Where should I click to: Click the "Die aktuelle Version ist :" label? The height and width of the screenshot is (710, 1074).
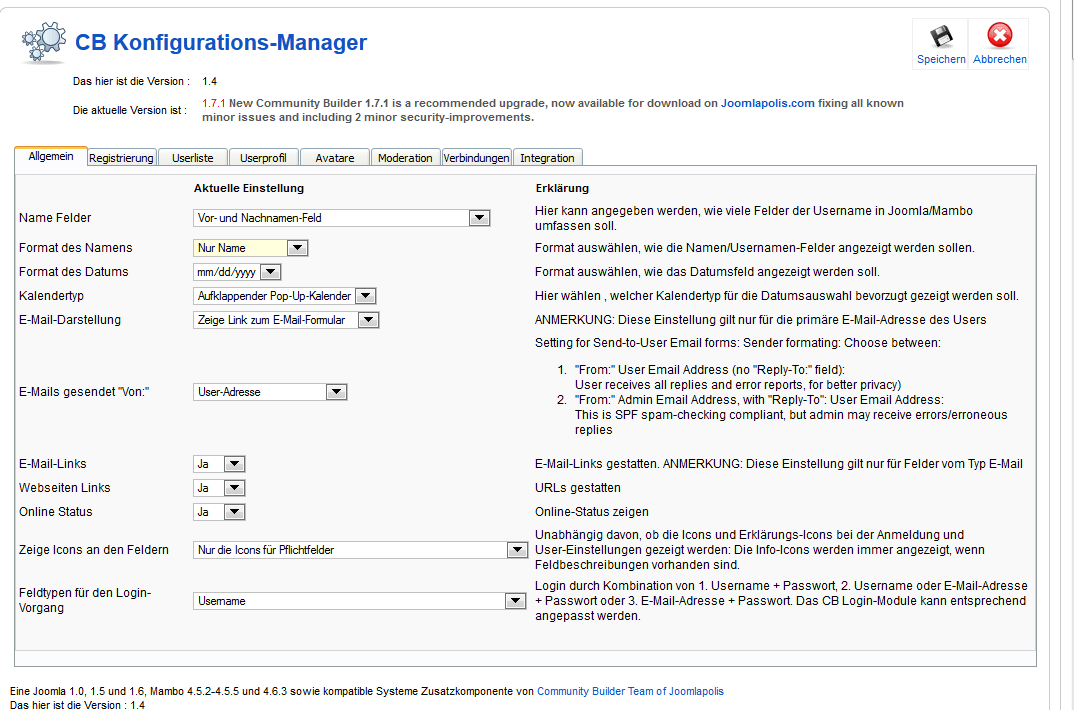coord(129,110)
